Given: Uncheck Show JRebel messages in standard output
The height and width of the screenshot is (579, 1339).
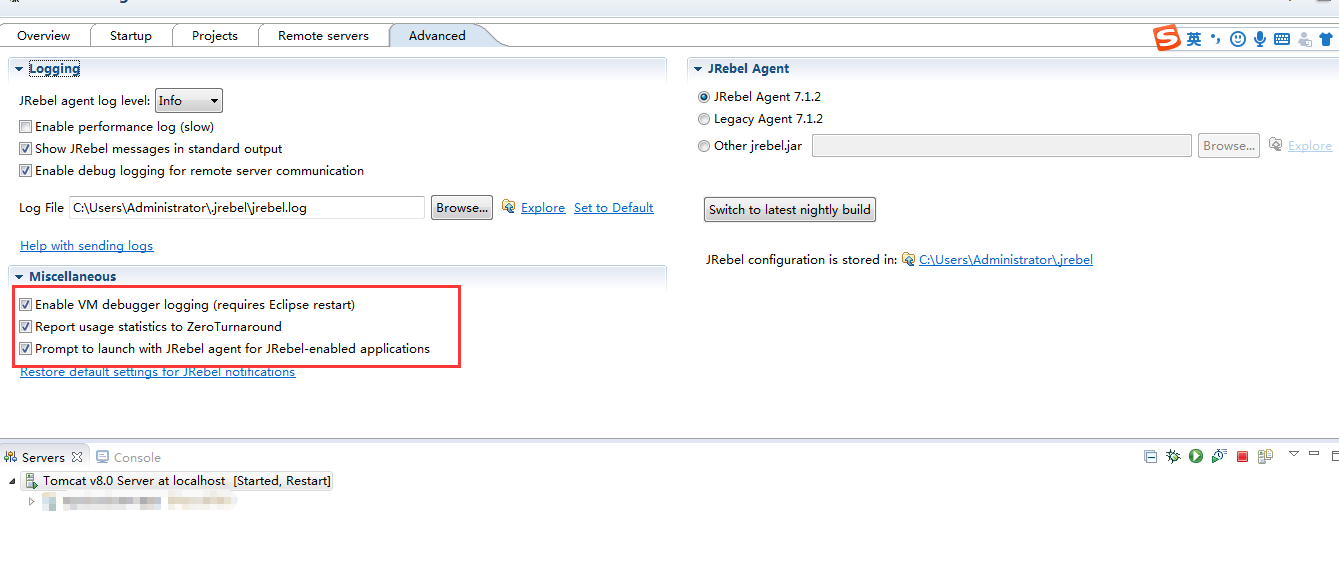Looking at the screenshot, I should (26, 149).
